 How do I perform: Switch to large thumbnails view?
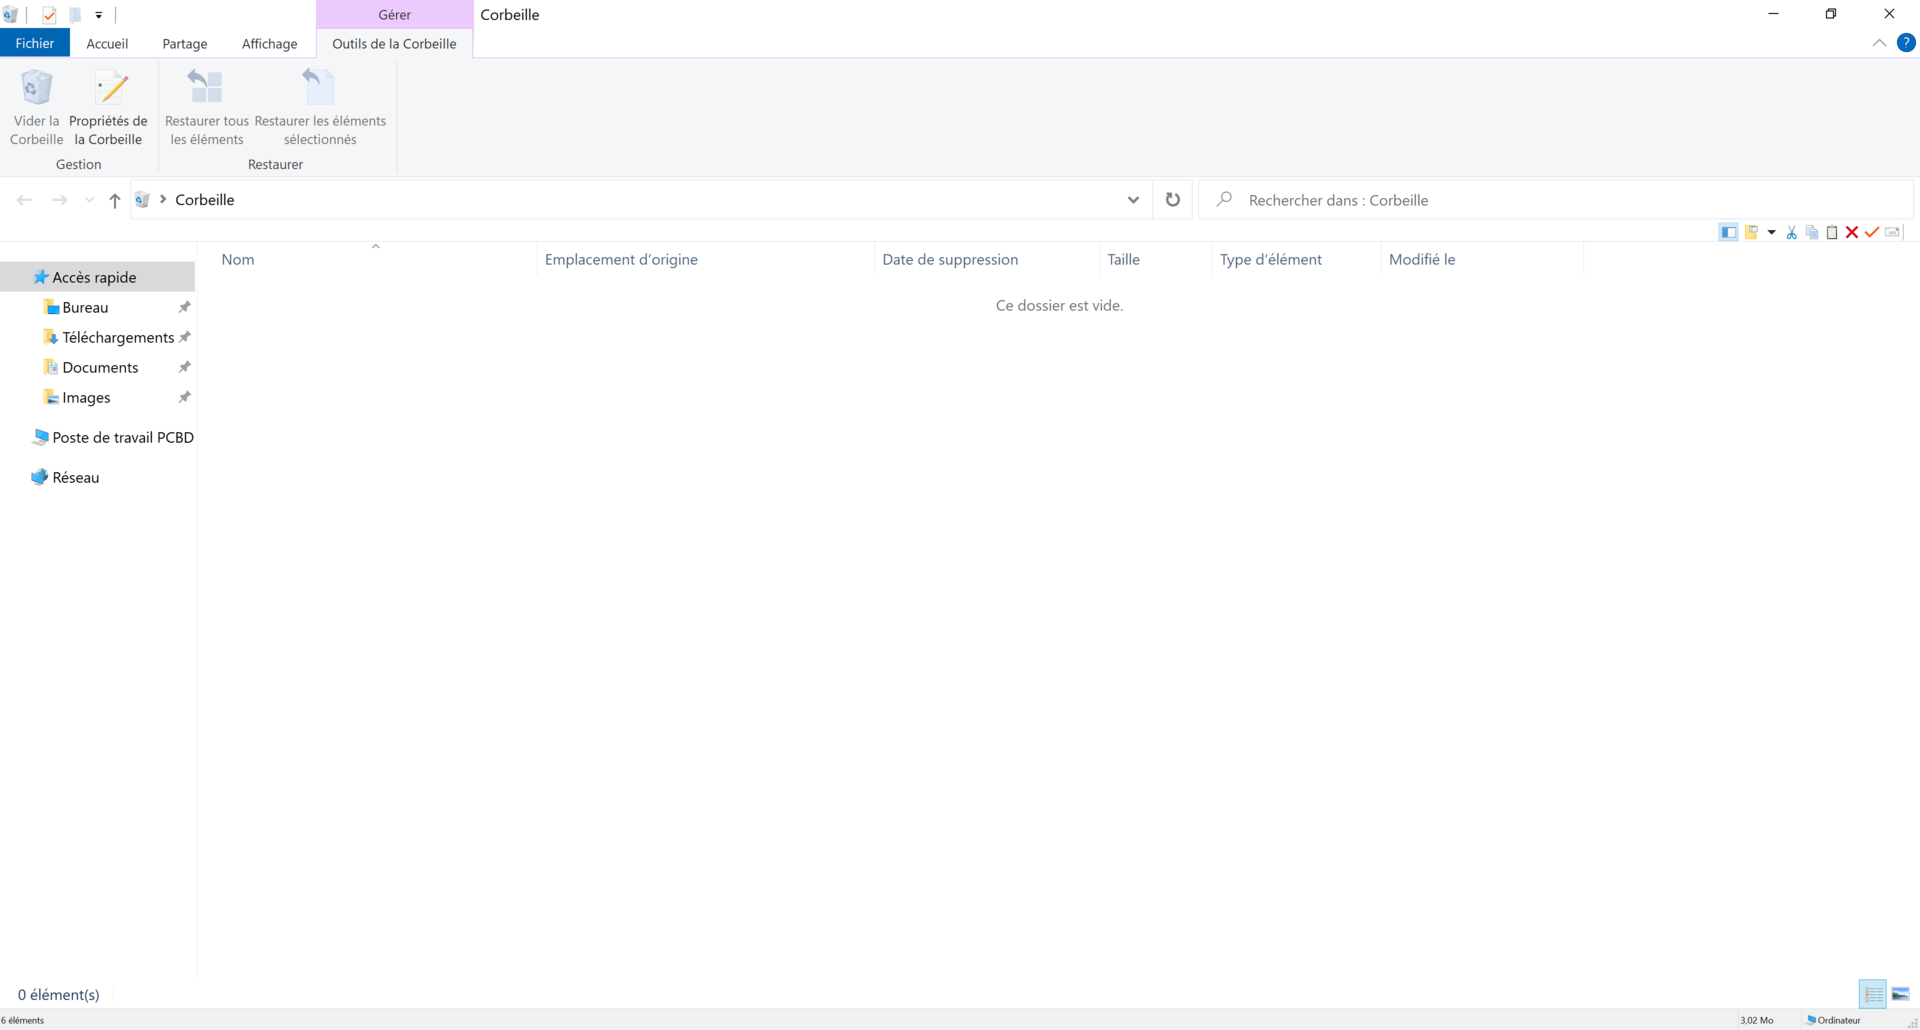pos(1901,994)
